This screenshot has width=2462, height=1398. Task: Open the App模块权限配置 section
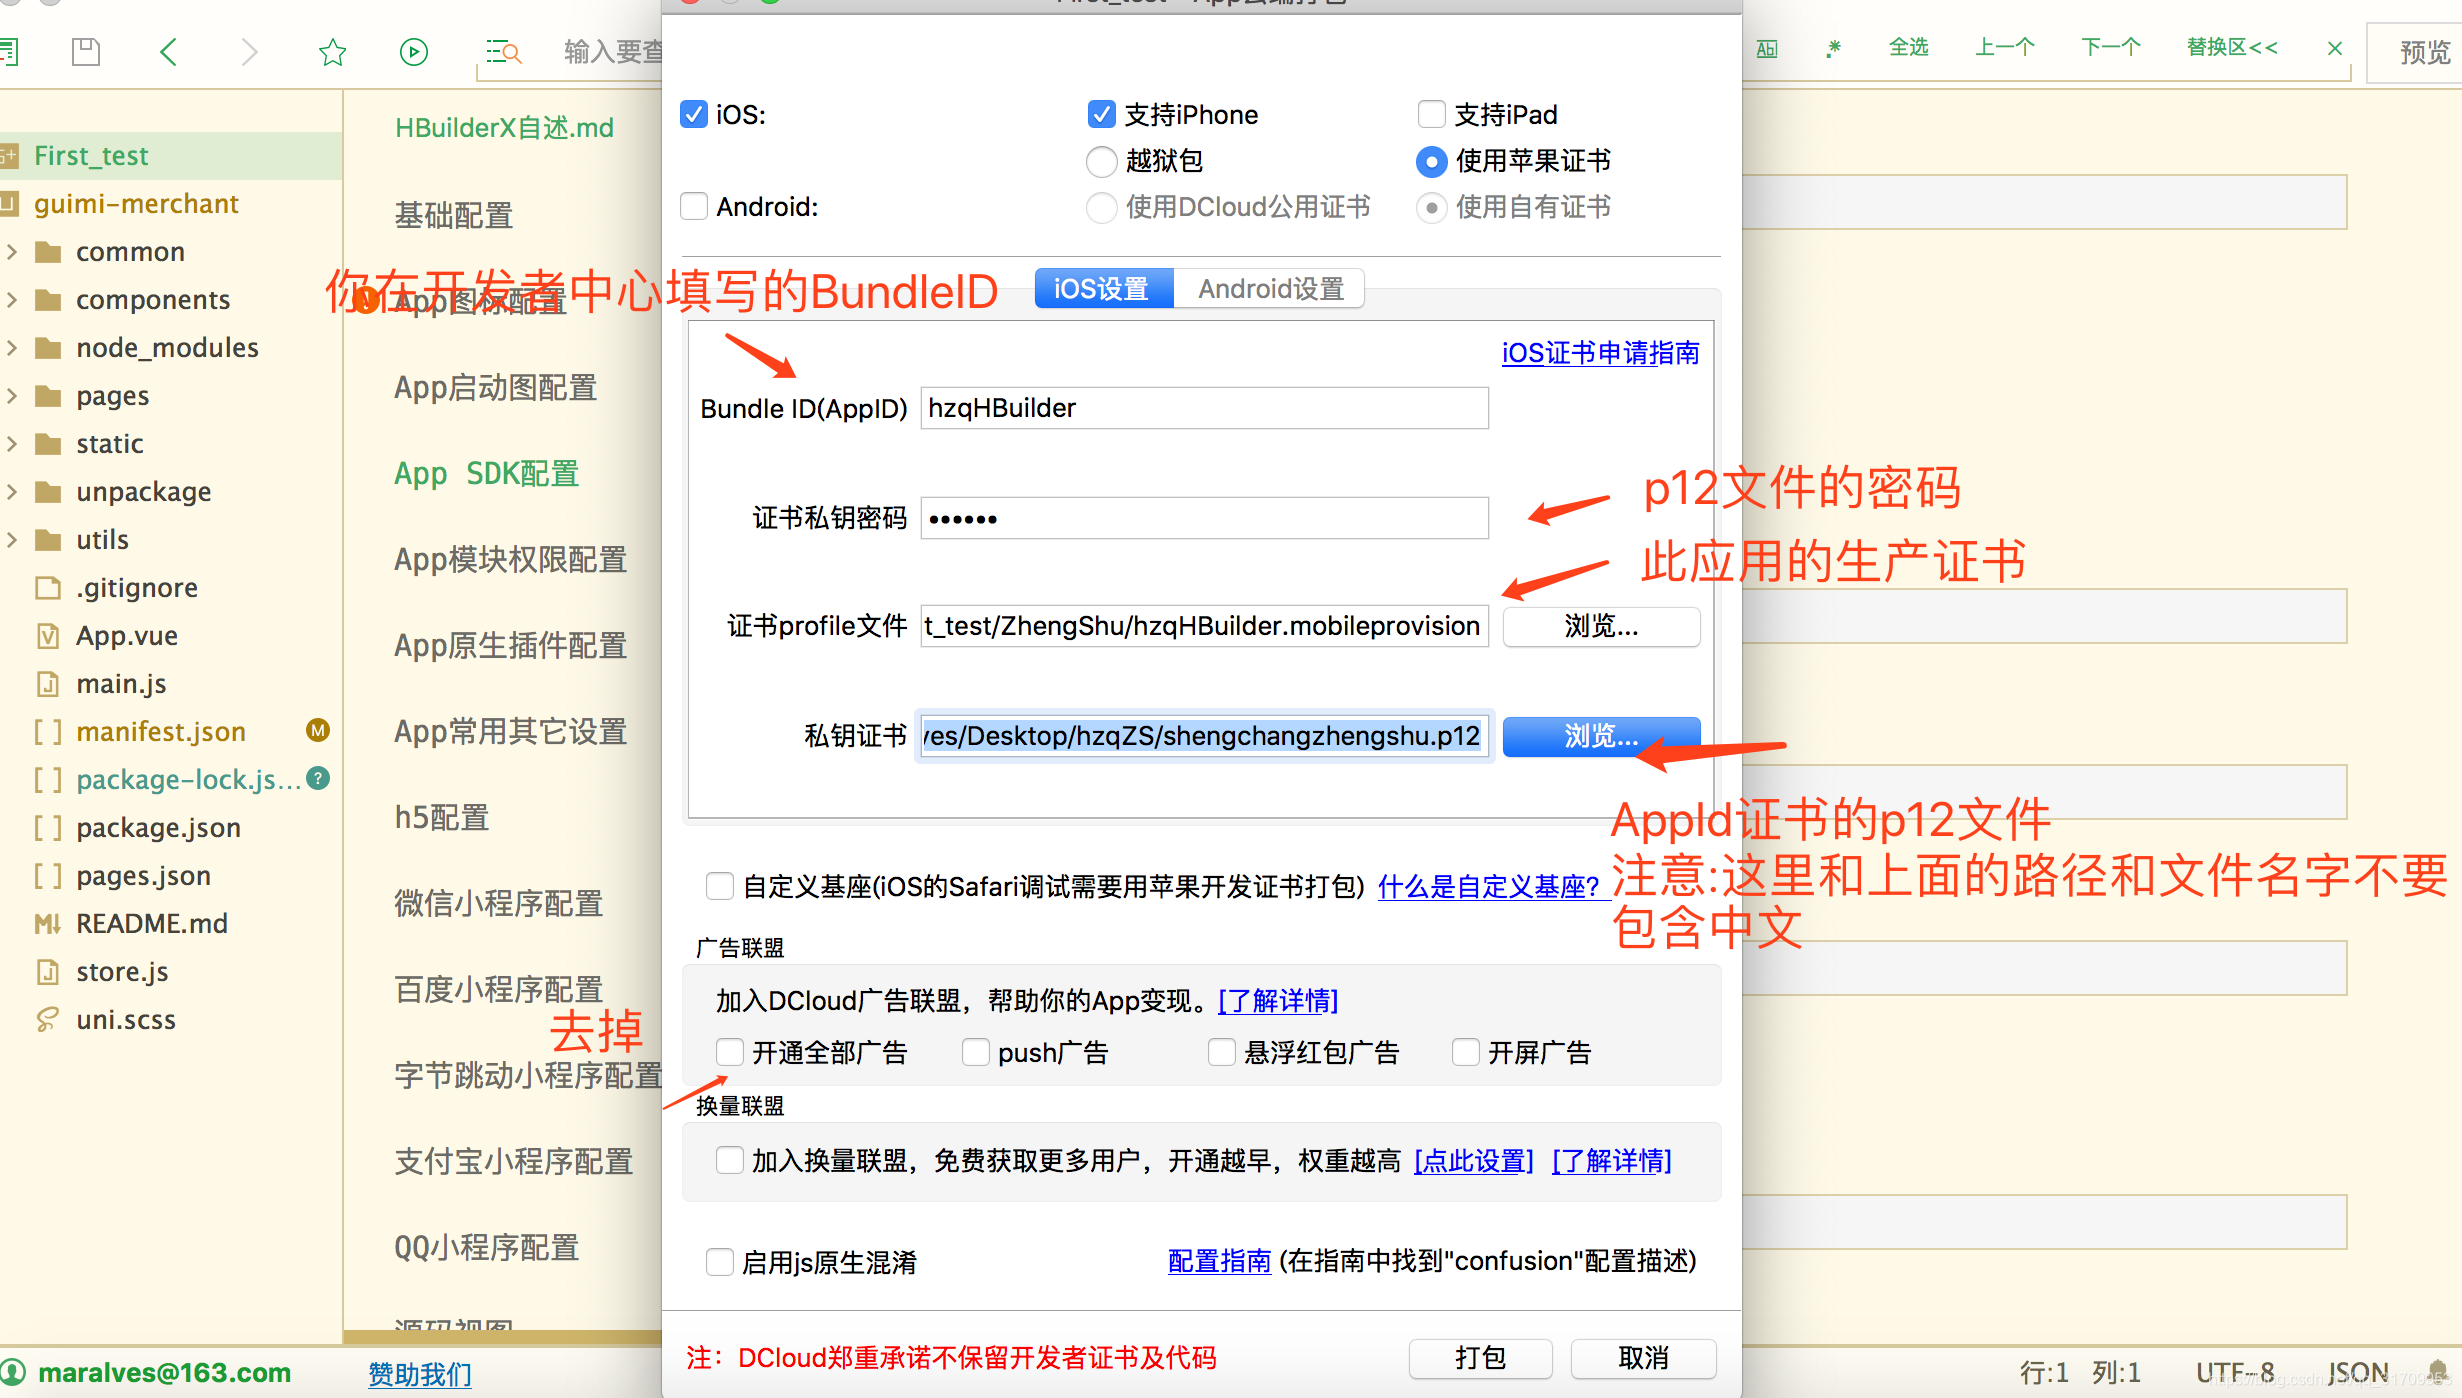(511, 559)
